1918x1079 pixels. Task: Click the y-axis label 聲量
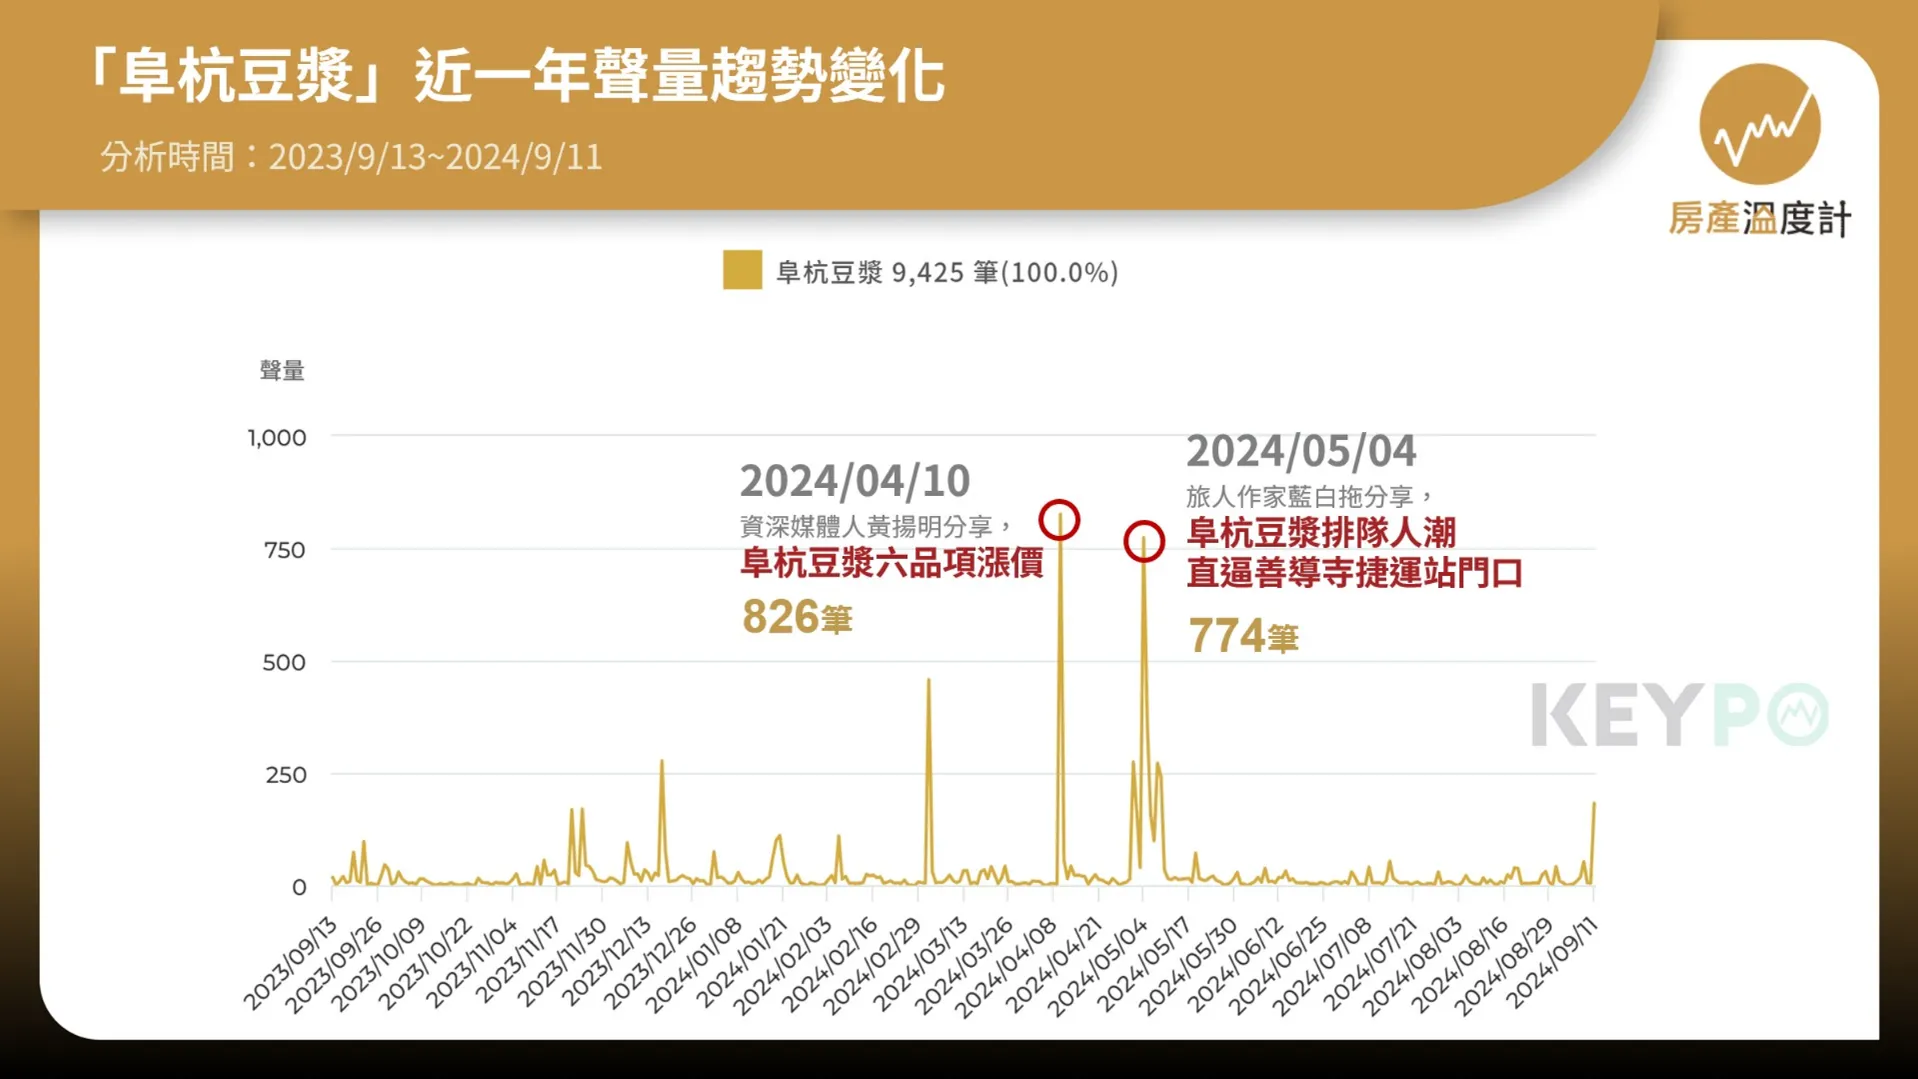282,371
